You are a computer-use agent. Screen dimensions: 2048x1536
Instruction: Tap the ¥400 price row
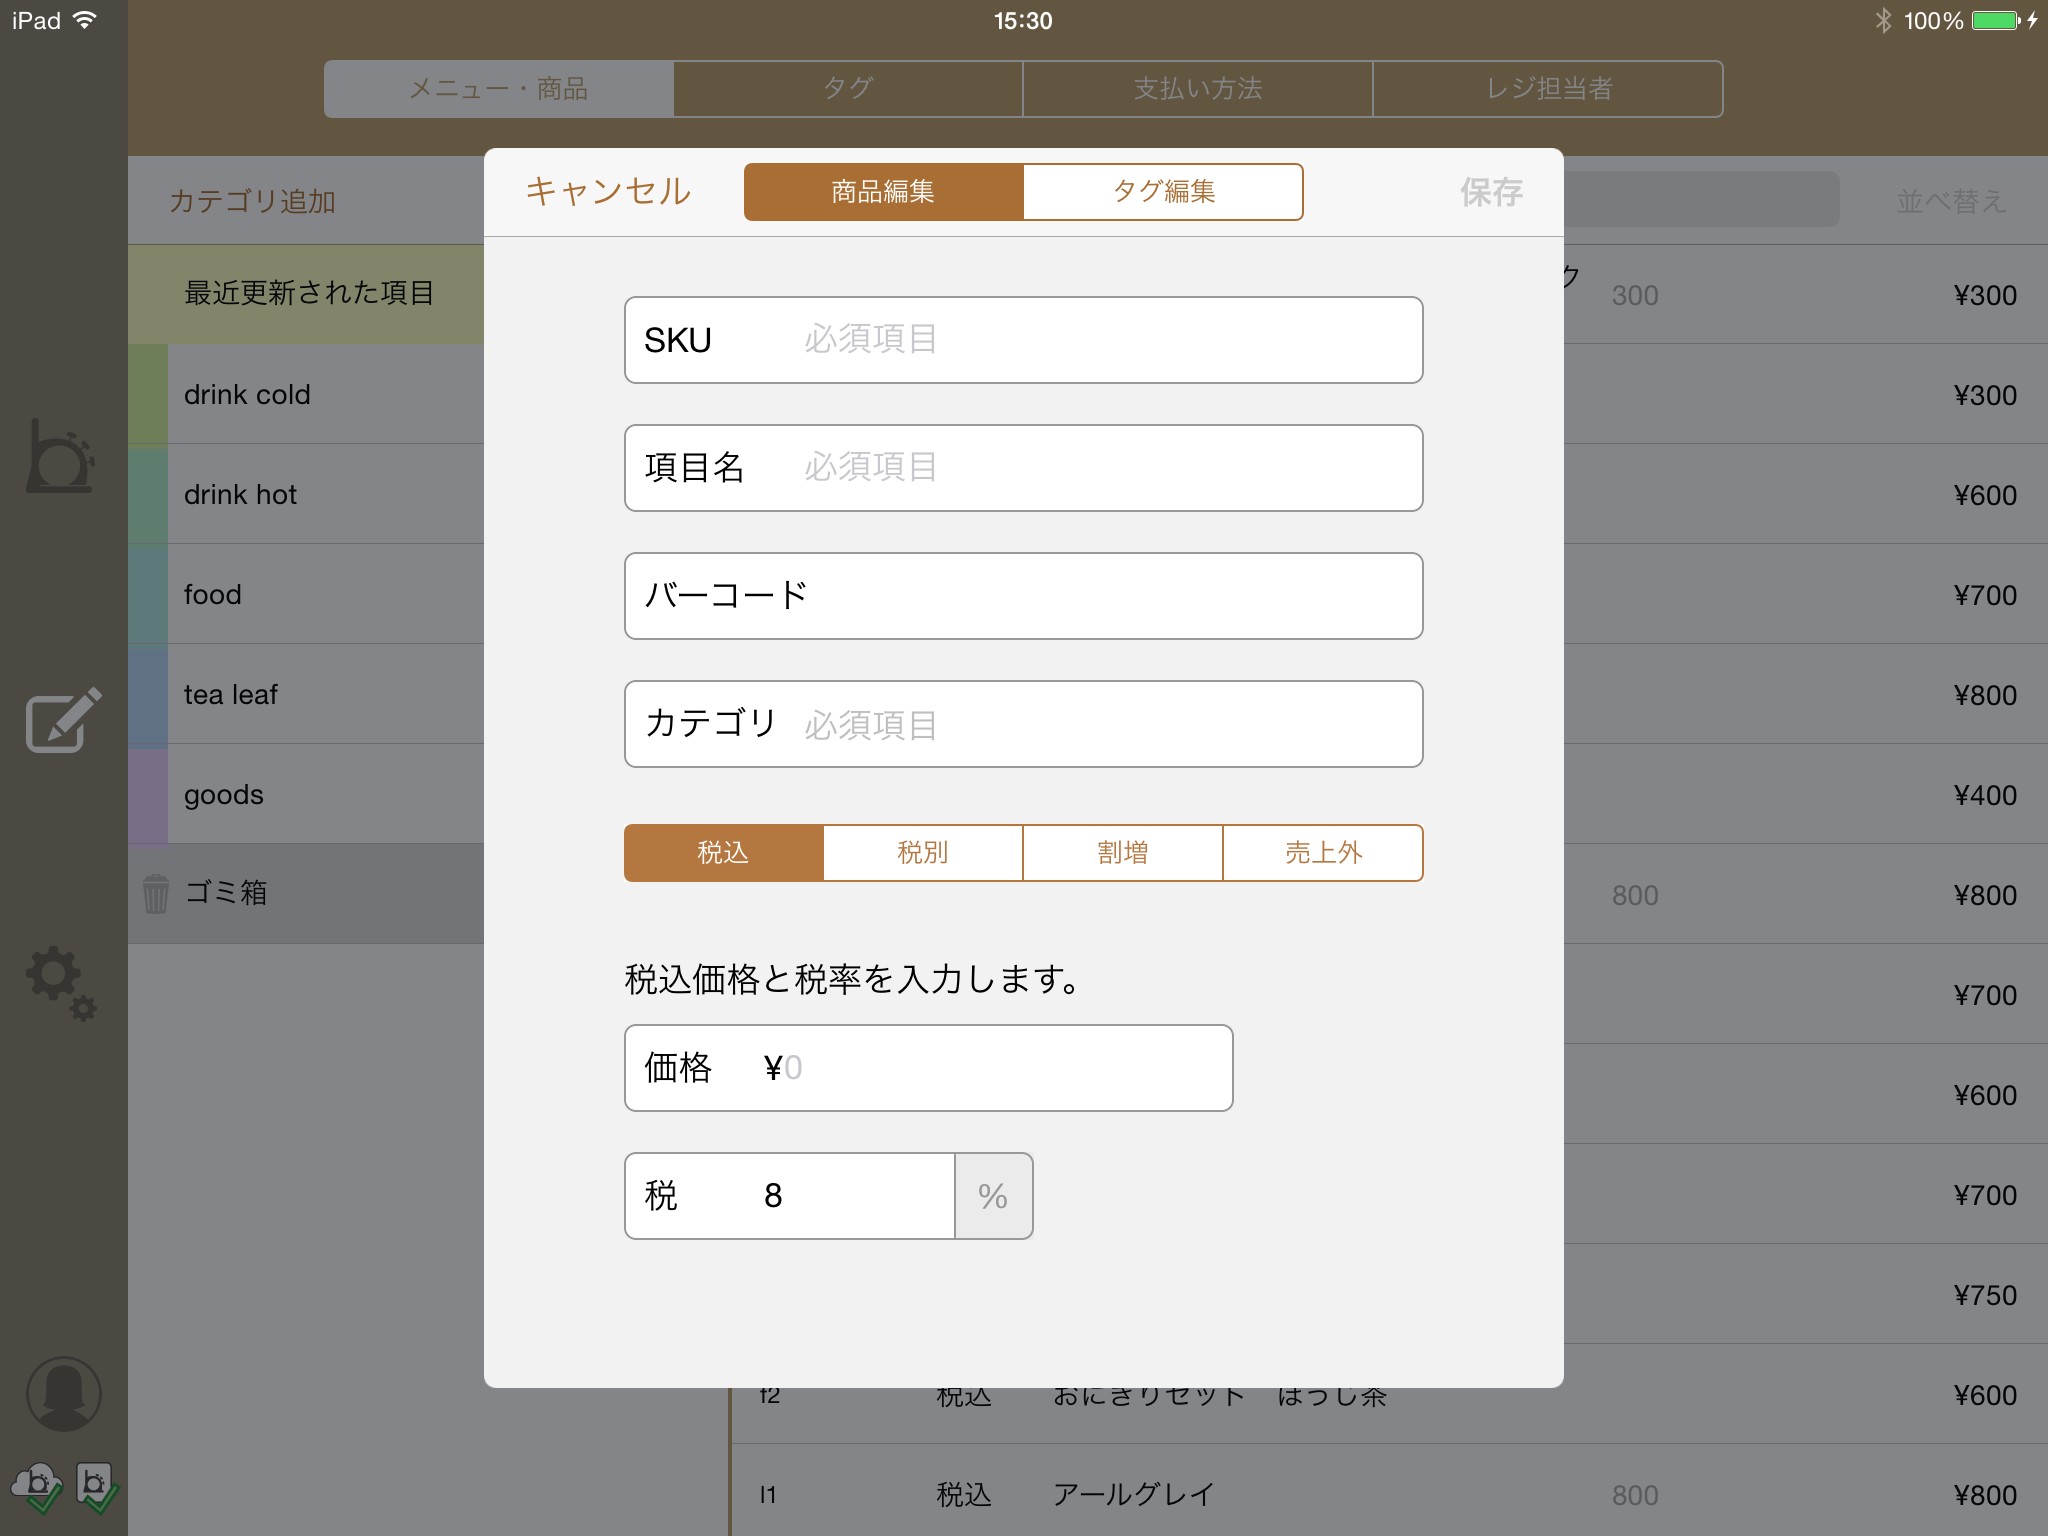coord(1806,794)
